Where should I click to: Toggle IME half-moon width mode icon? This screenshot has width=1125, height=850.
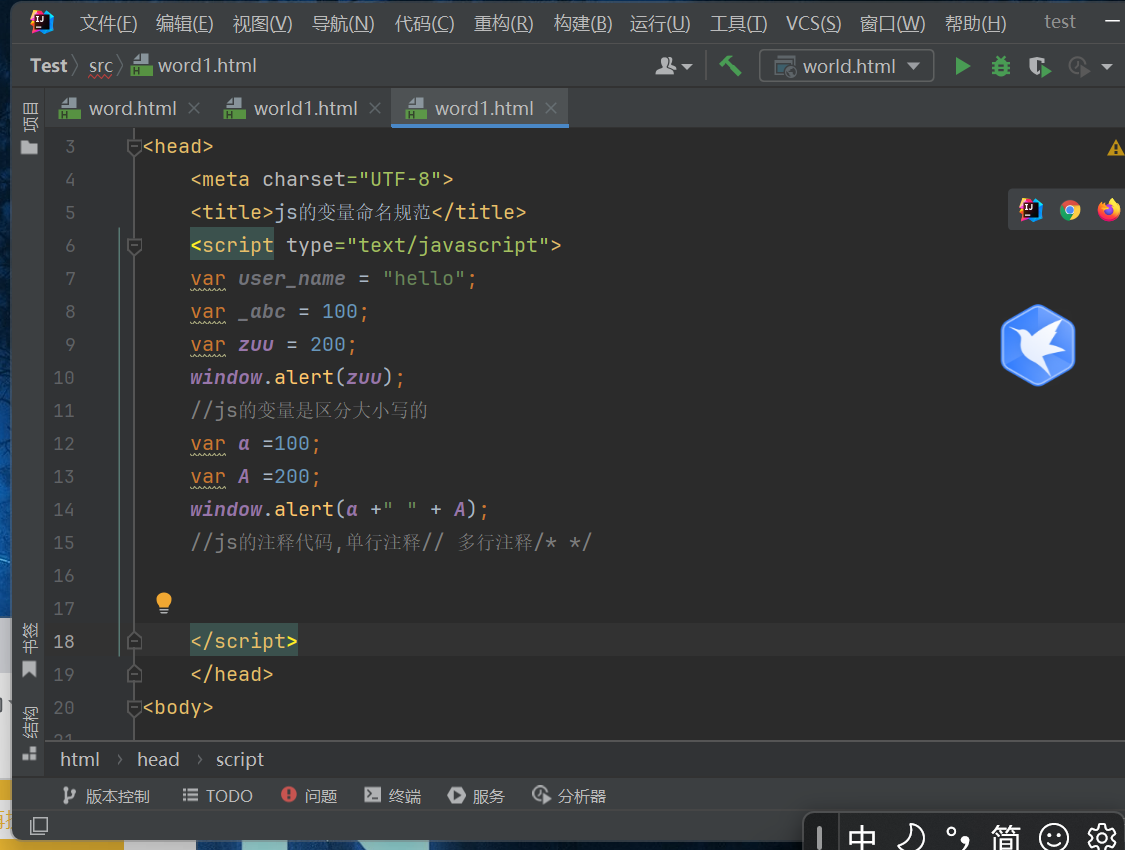911,837
